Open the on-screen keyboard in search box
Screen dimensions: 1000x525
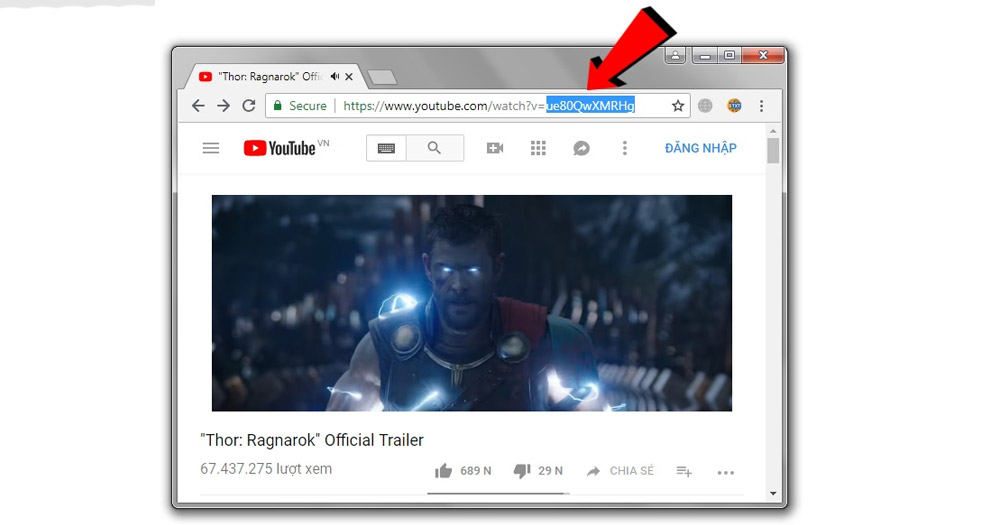(x=386, y=148)
